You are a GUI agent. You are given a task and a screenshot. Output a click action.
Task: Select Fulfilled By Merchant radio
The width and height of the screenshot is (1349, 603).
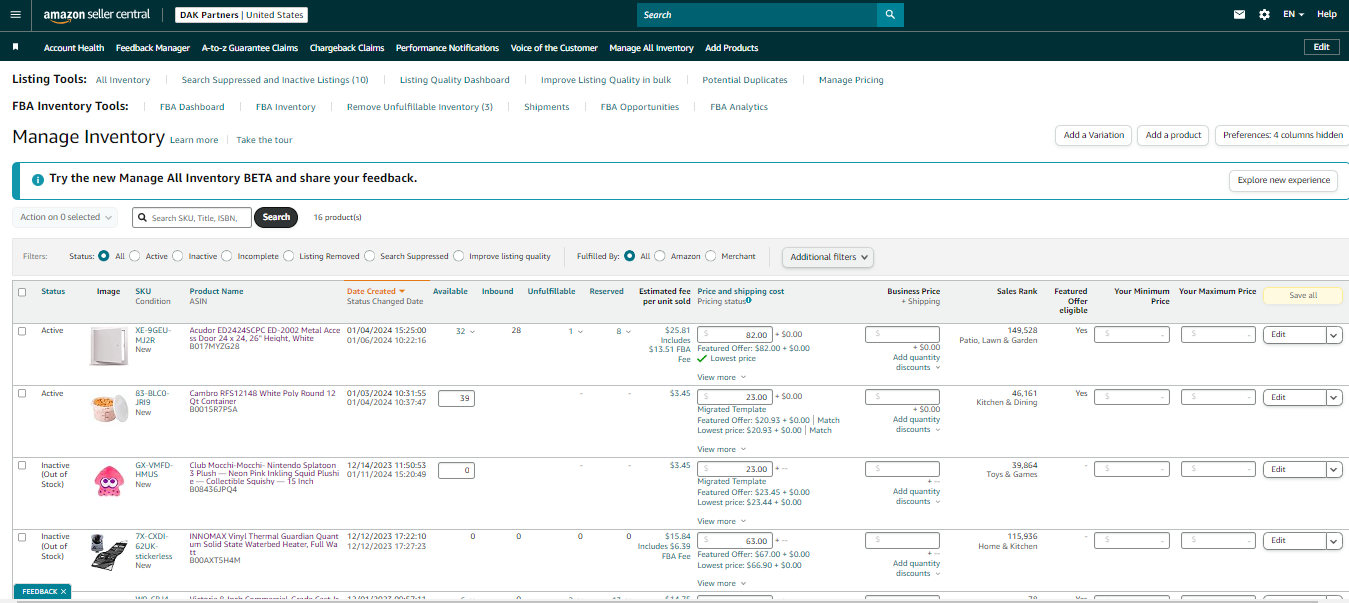tap(711, 256)
